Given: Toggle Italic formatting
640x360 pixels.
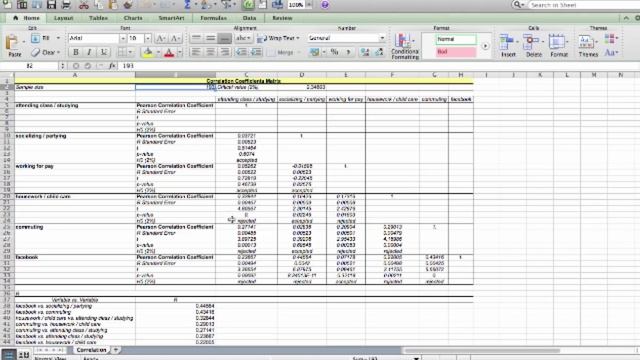Looking at the screenshot, I should [89, 52].
